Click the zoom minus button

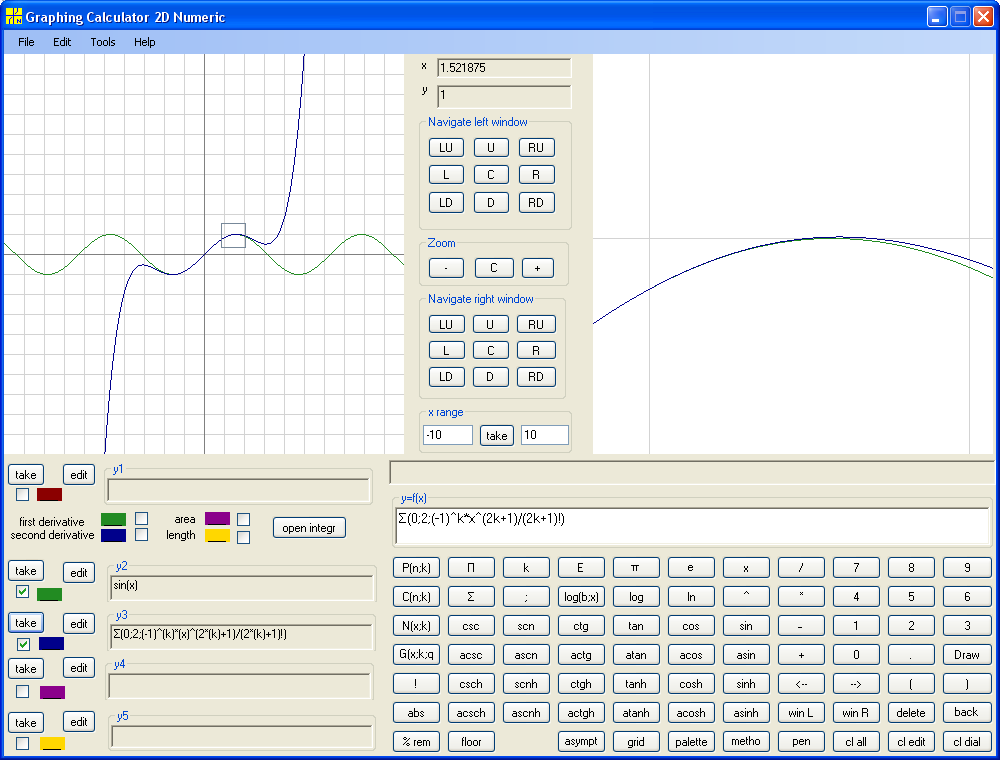(x=446, y=268)
